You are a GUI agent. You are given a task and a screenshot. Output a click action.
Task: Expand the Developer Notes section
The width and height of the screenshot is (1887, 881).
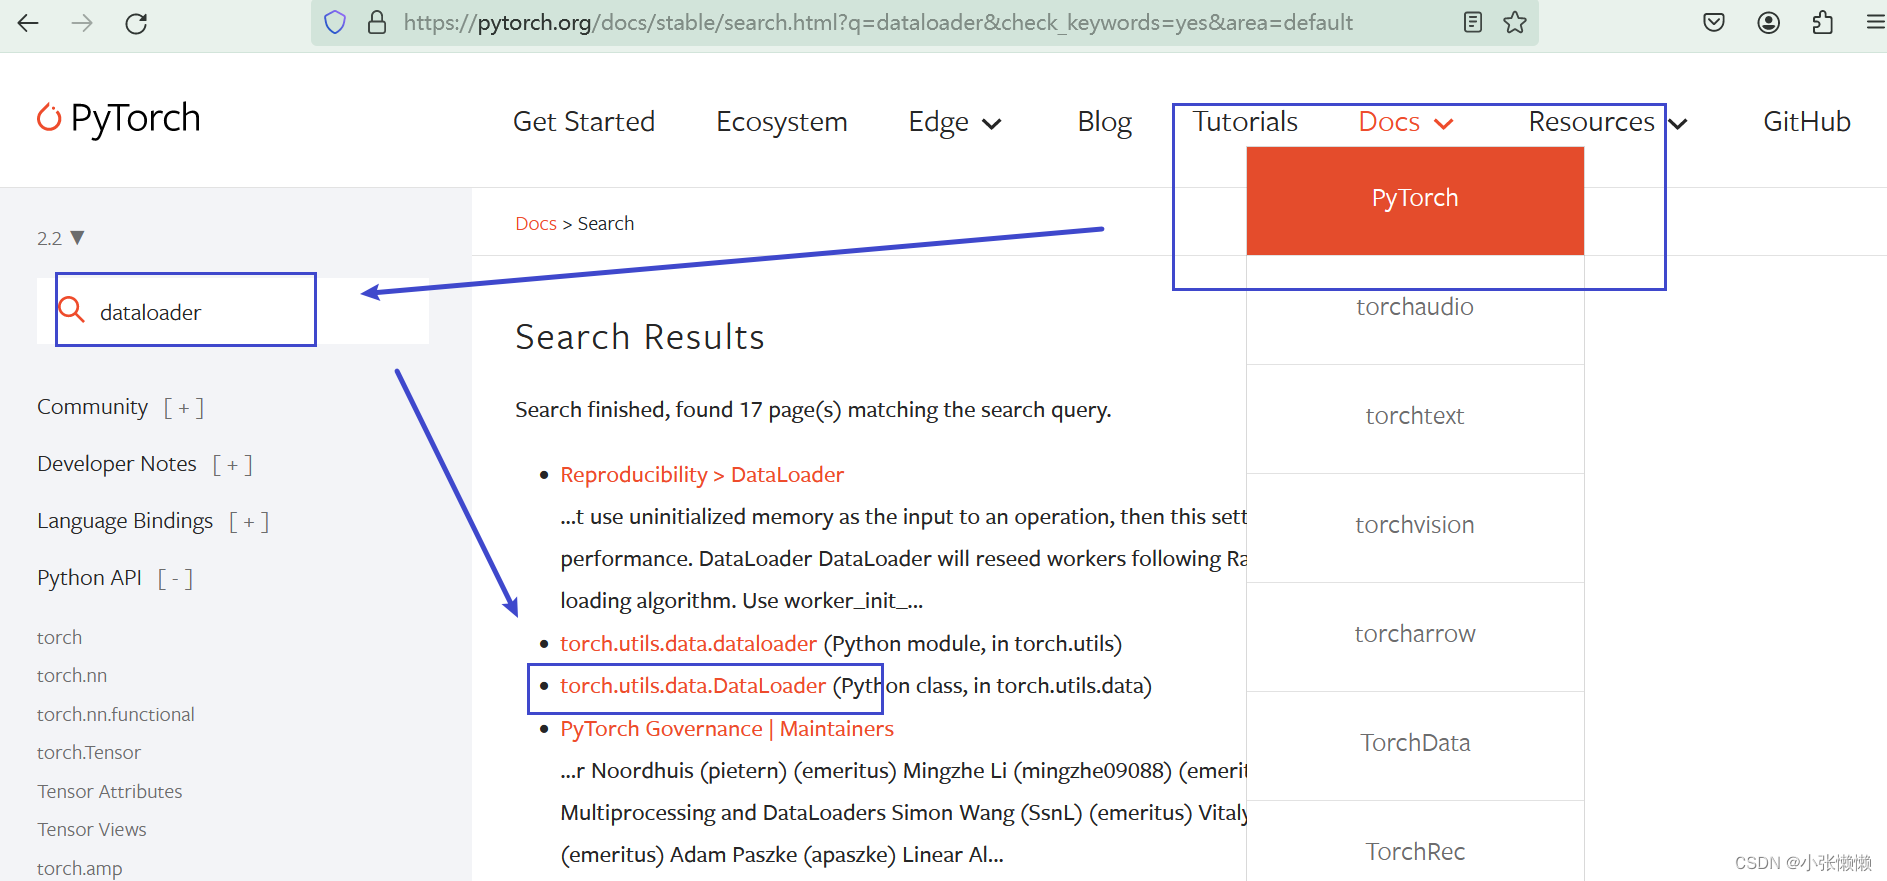click(x=145, y=464)
